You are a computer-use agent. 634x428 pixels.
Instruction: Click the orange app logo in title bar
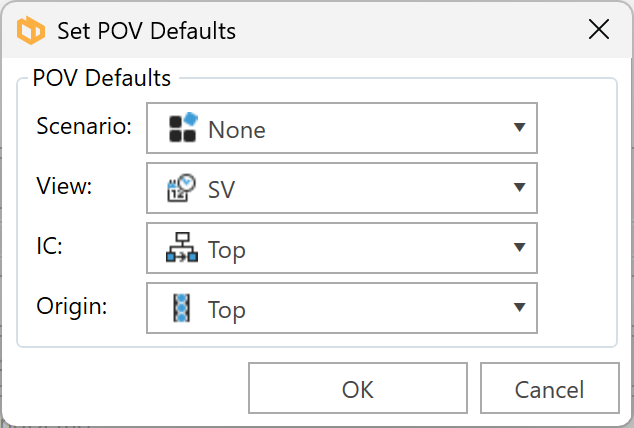(31, 30)
